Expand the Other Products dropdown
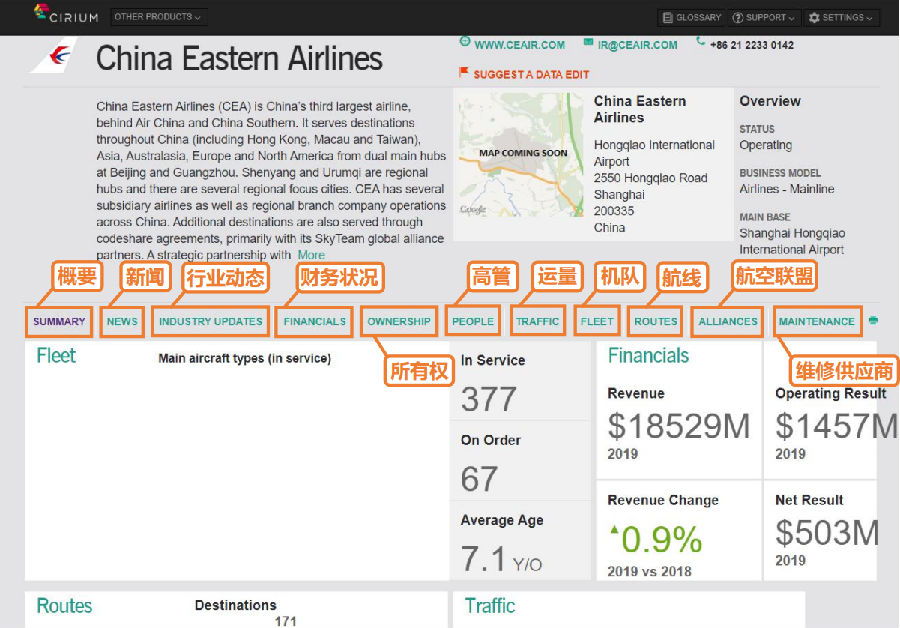This screenshot has width=900, height=628. [158, 17]
